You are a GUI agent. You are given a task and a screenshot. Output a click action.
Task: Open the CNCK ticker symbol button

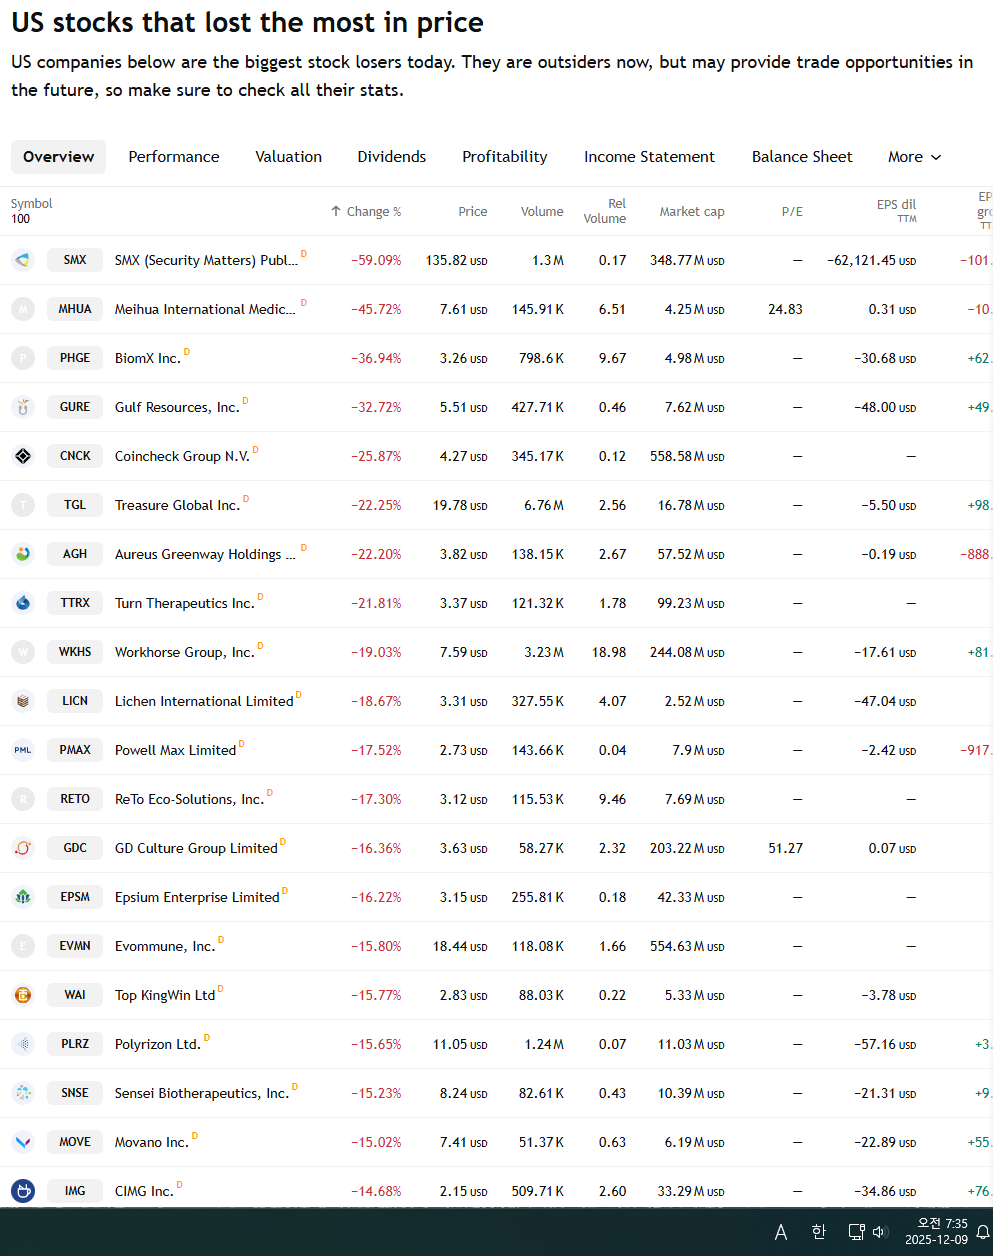[x=75, y=456]
